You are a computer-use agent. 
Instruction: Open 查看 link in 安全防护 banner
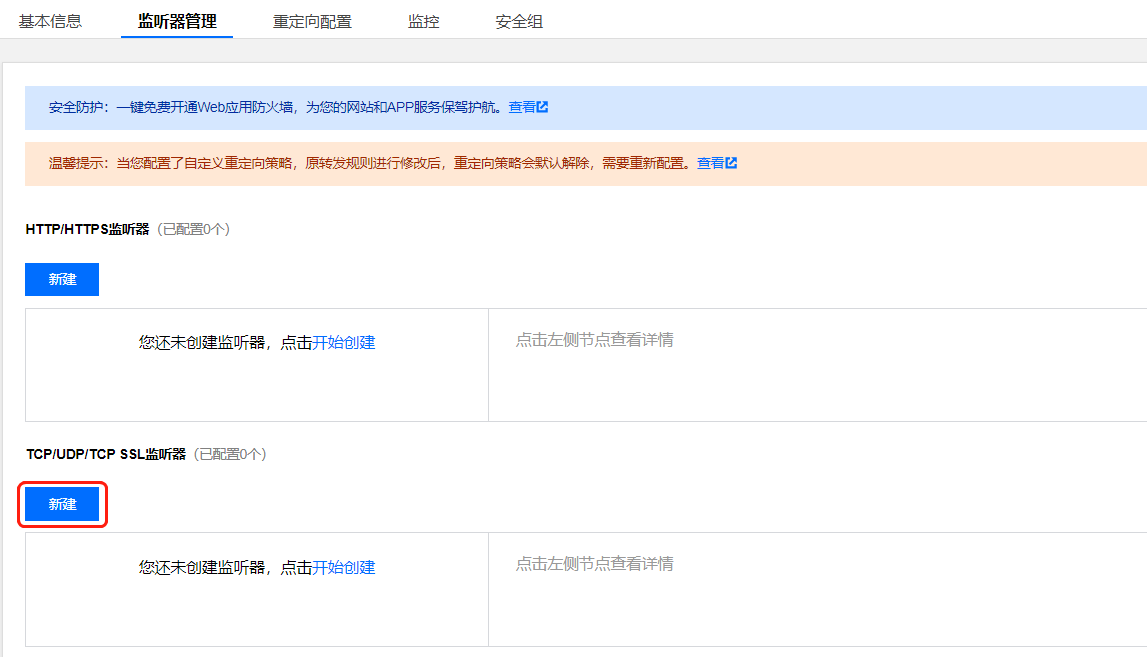522,108
